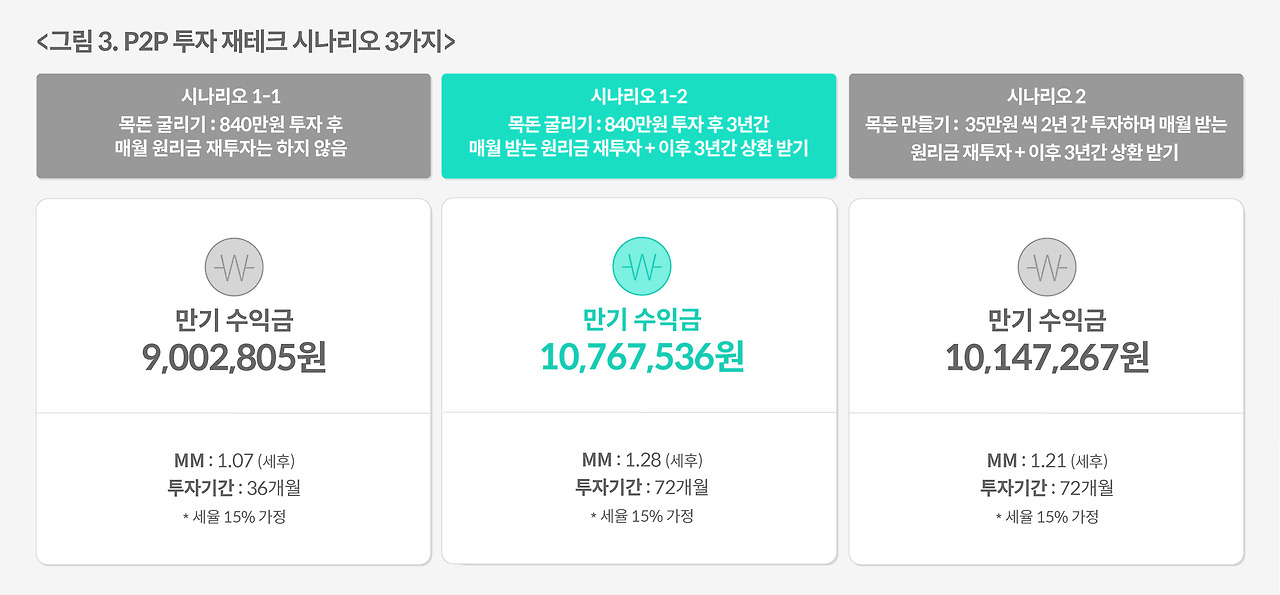The height and width of the screenshot is (595, 1280).
Task: Click 투자기간 : 72개월 in scenario 2 card
Action: (x=1047, y=489)
